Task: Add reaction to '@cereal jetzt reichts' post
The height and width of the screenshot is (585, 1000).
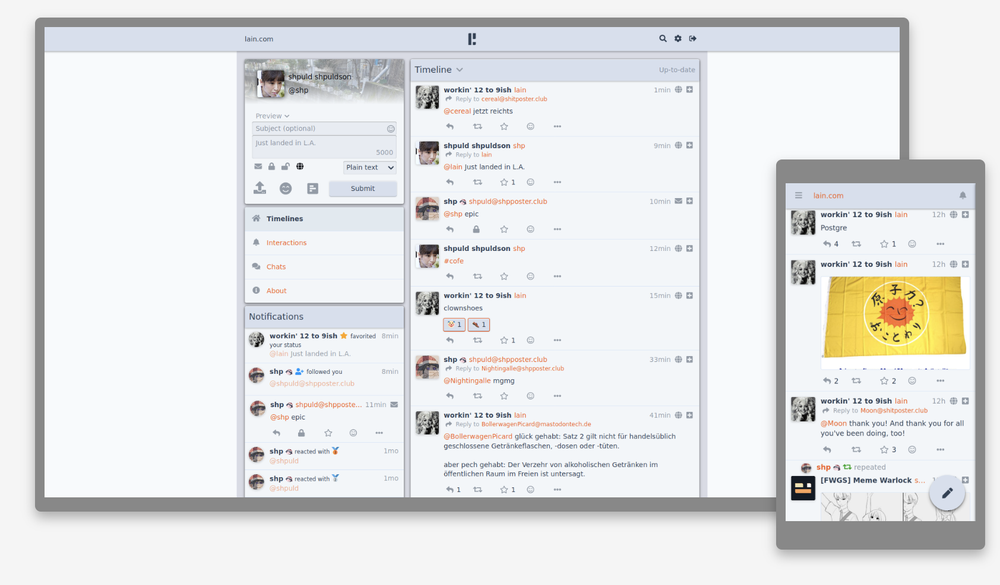Action: (x=530, y=126)
